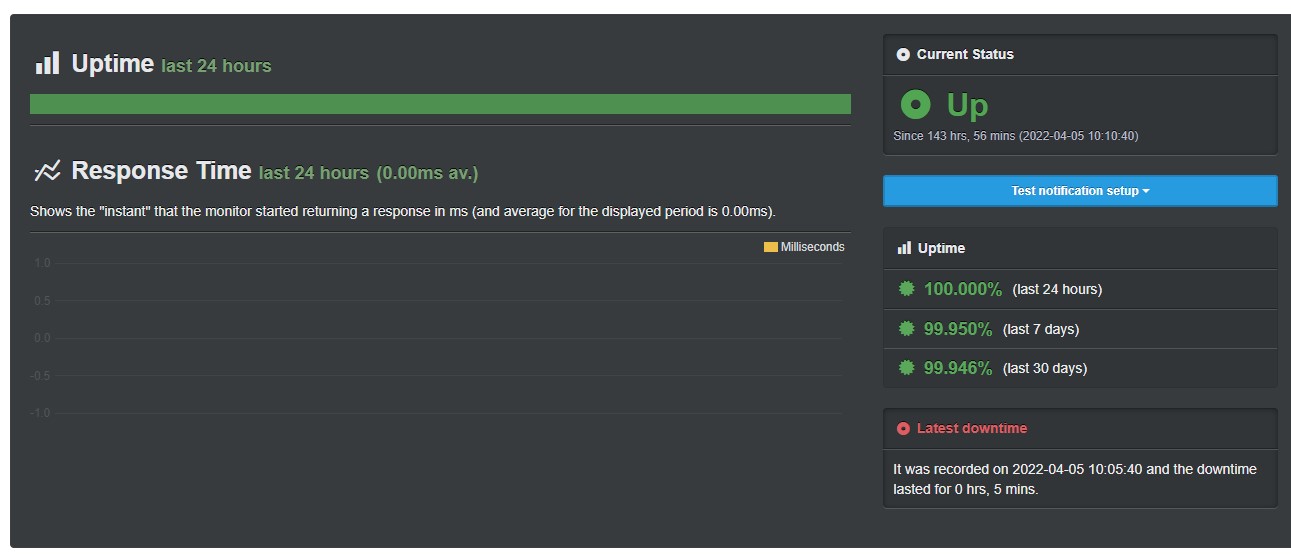Screen dimensions: 1291x555
Task: Click the green badge icon next to 99.950%
Action: pyautogui.click(x=907, y=328)
